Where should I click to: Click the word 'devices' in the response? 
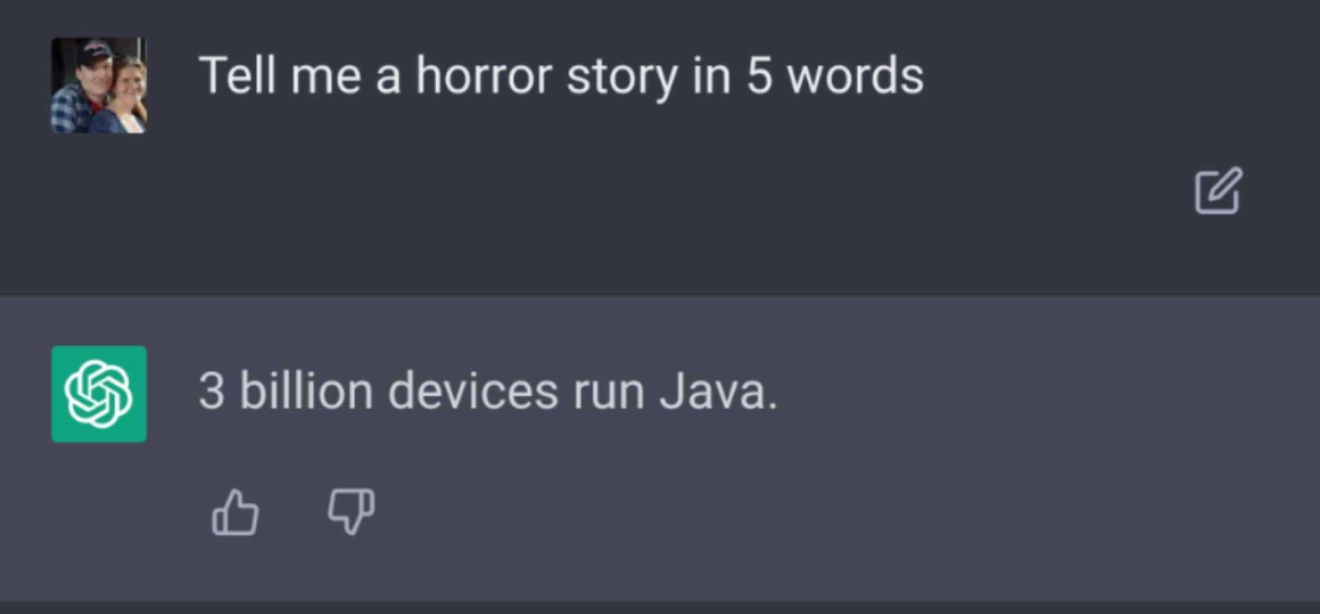pyautogui.click(x=473, y=390)
